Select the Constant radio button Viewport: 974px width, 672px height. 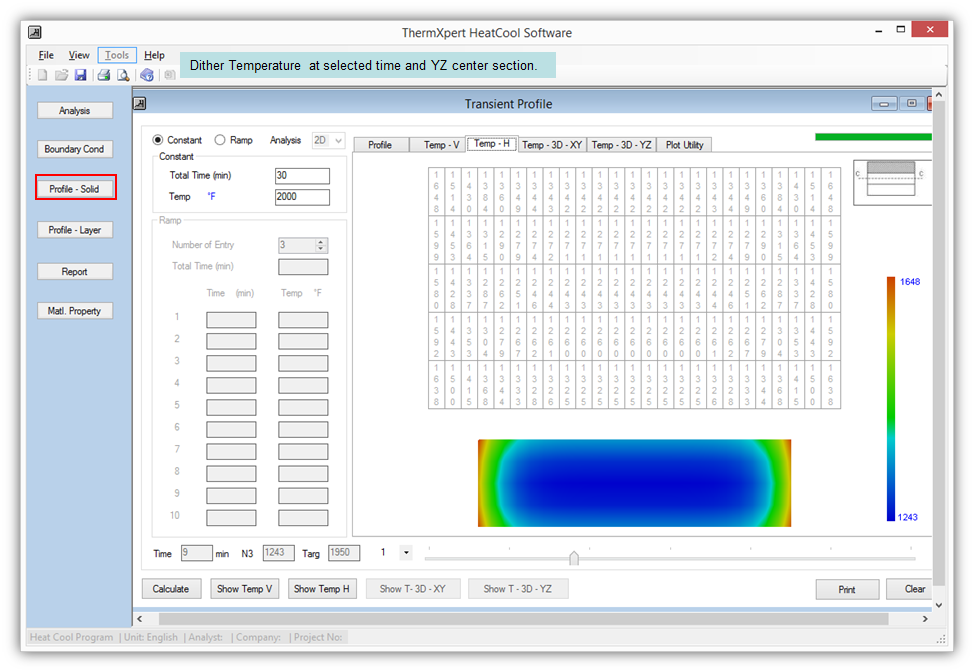coord(158,140)
